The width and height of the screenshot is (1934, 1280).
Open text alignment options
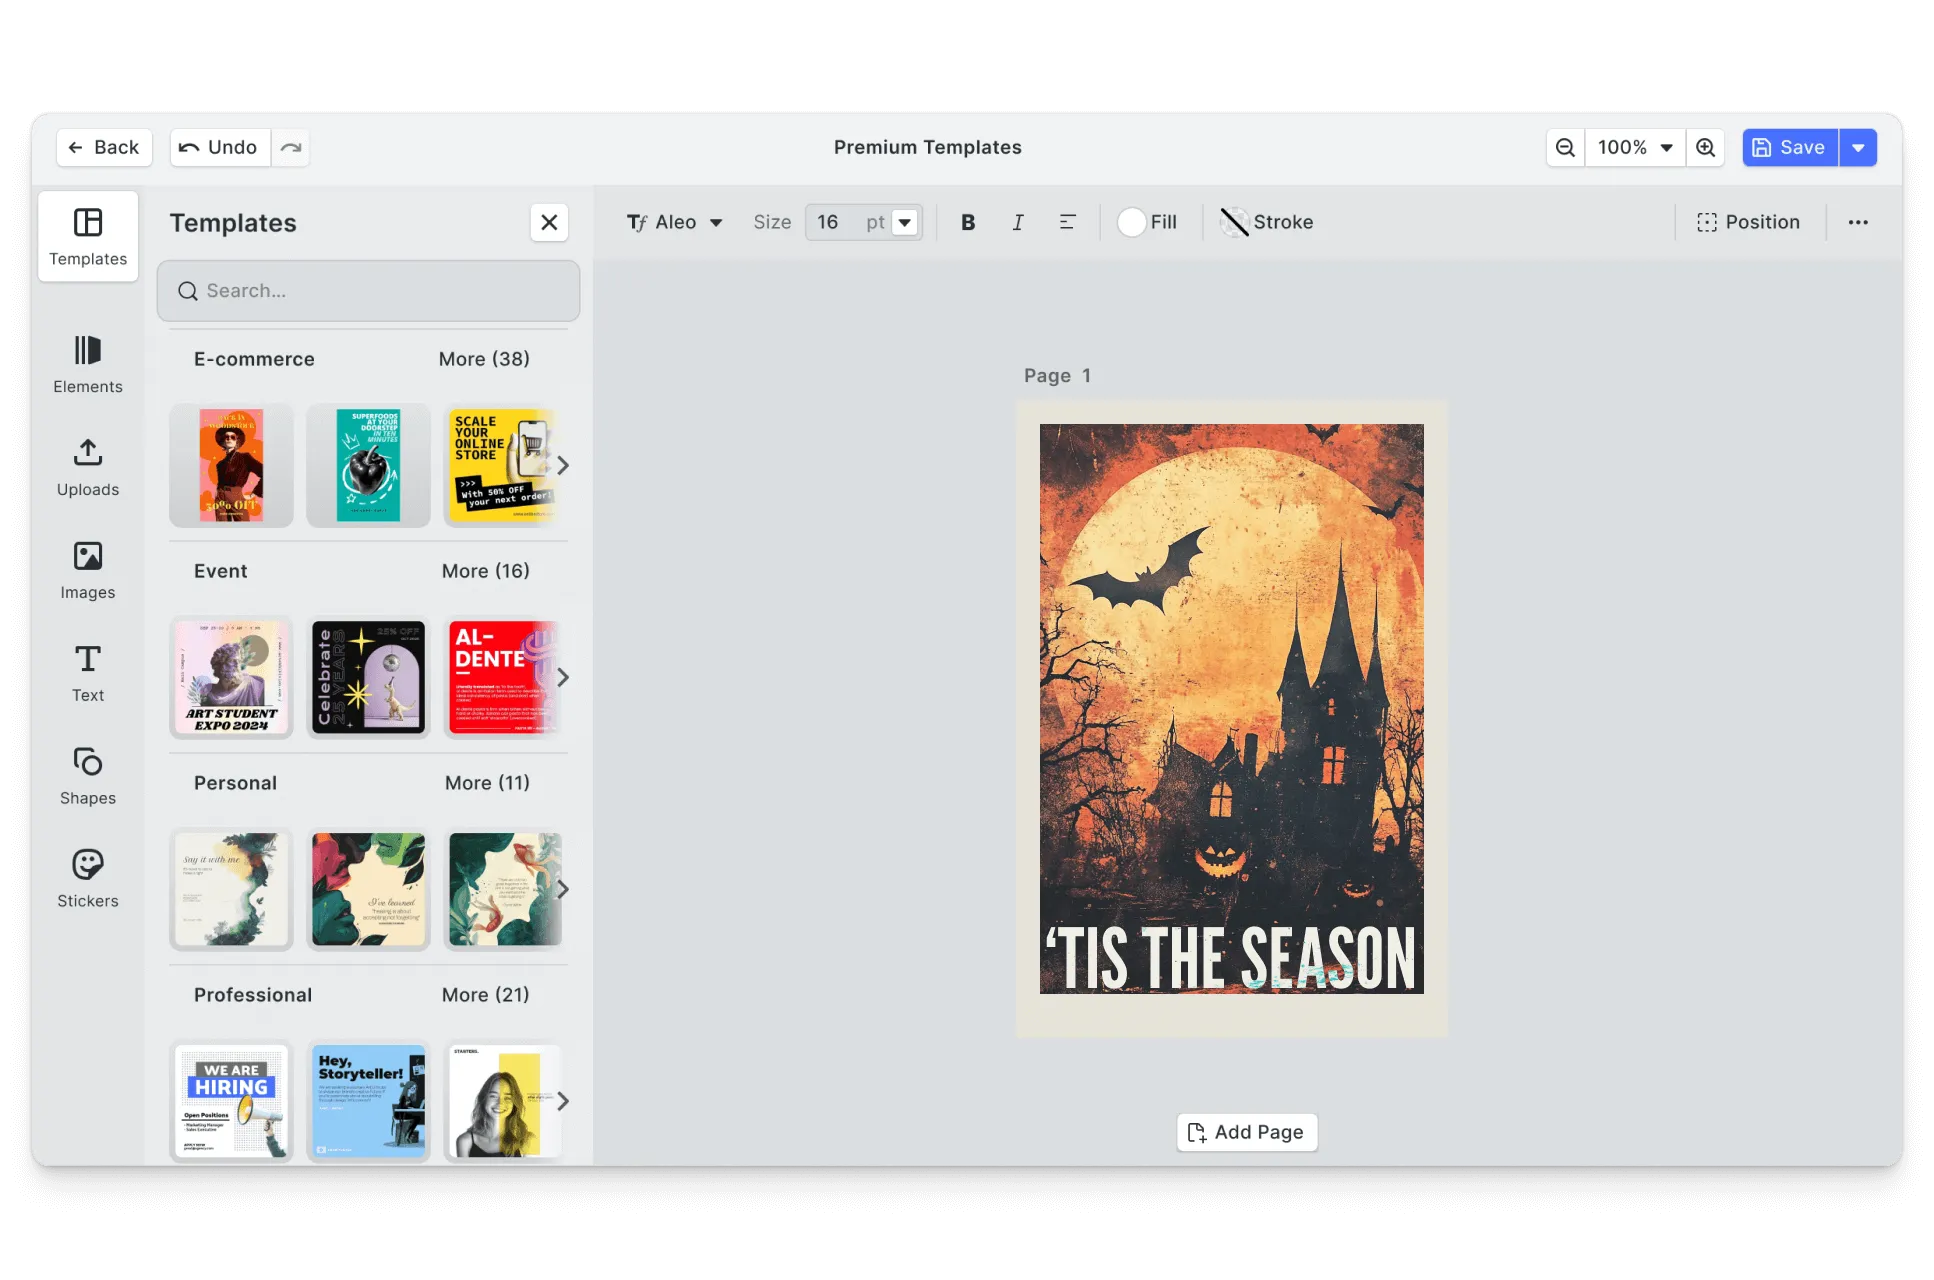1067,222
